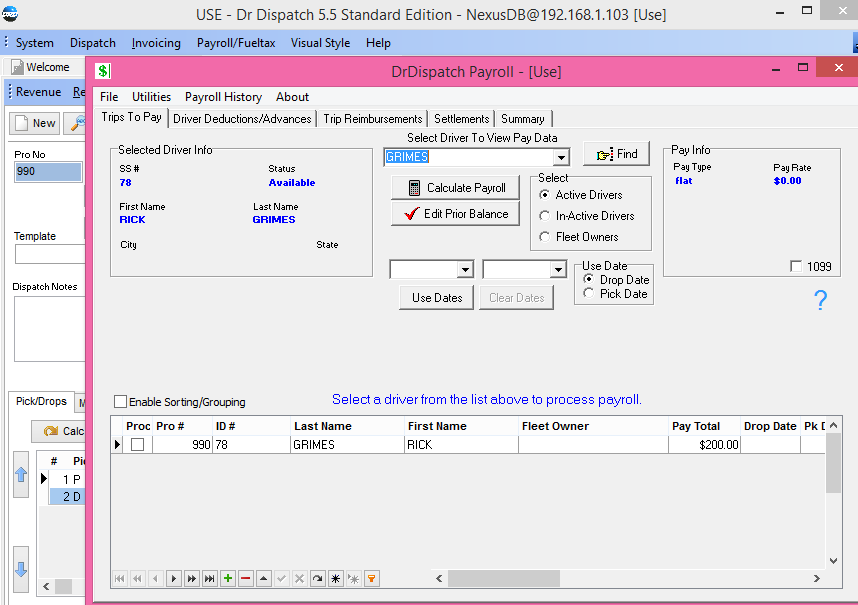
Task: Post changes with checkmark icon
Action: (x=281, y=578)
